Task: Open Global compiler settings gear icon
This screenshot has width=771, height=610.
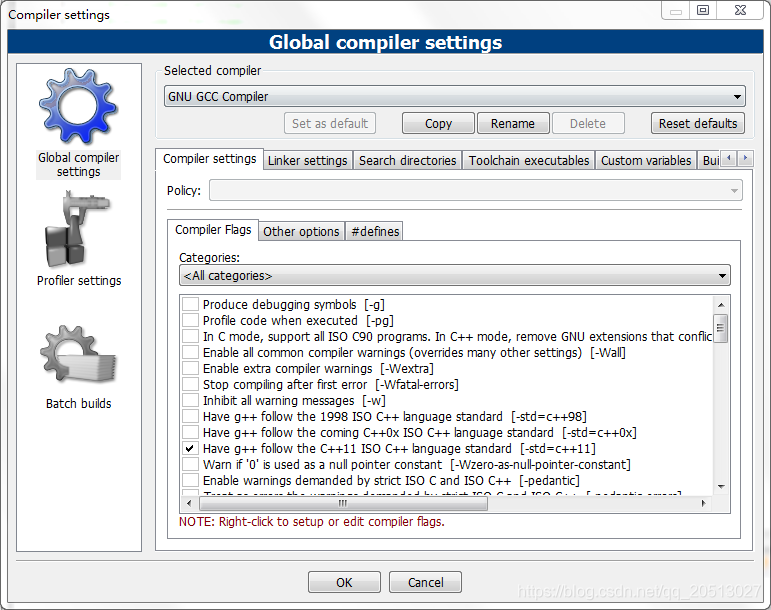Action: [x=78, y=107]
